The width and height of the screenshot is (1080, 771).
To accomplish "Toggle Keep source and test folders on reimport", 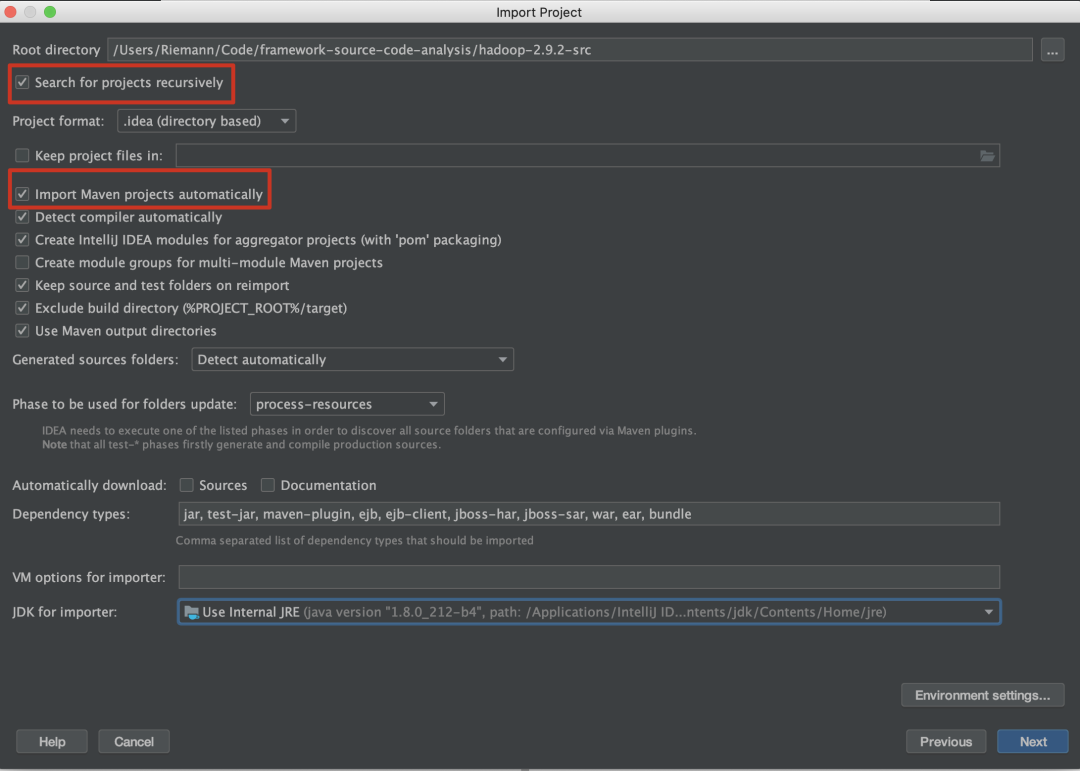I will click(x=22, y=285).
